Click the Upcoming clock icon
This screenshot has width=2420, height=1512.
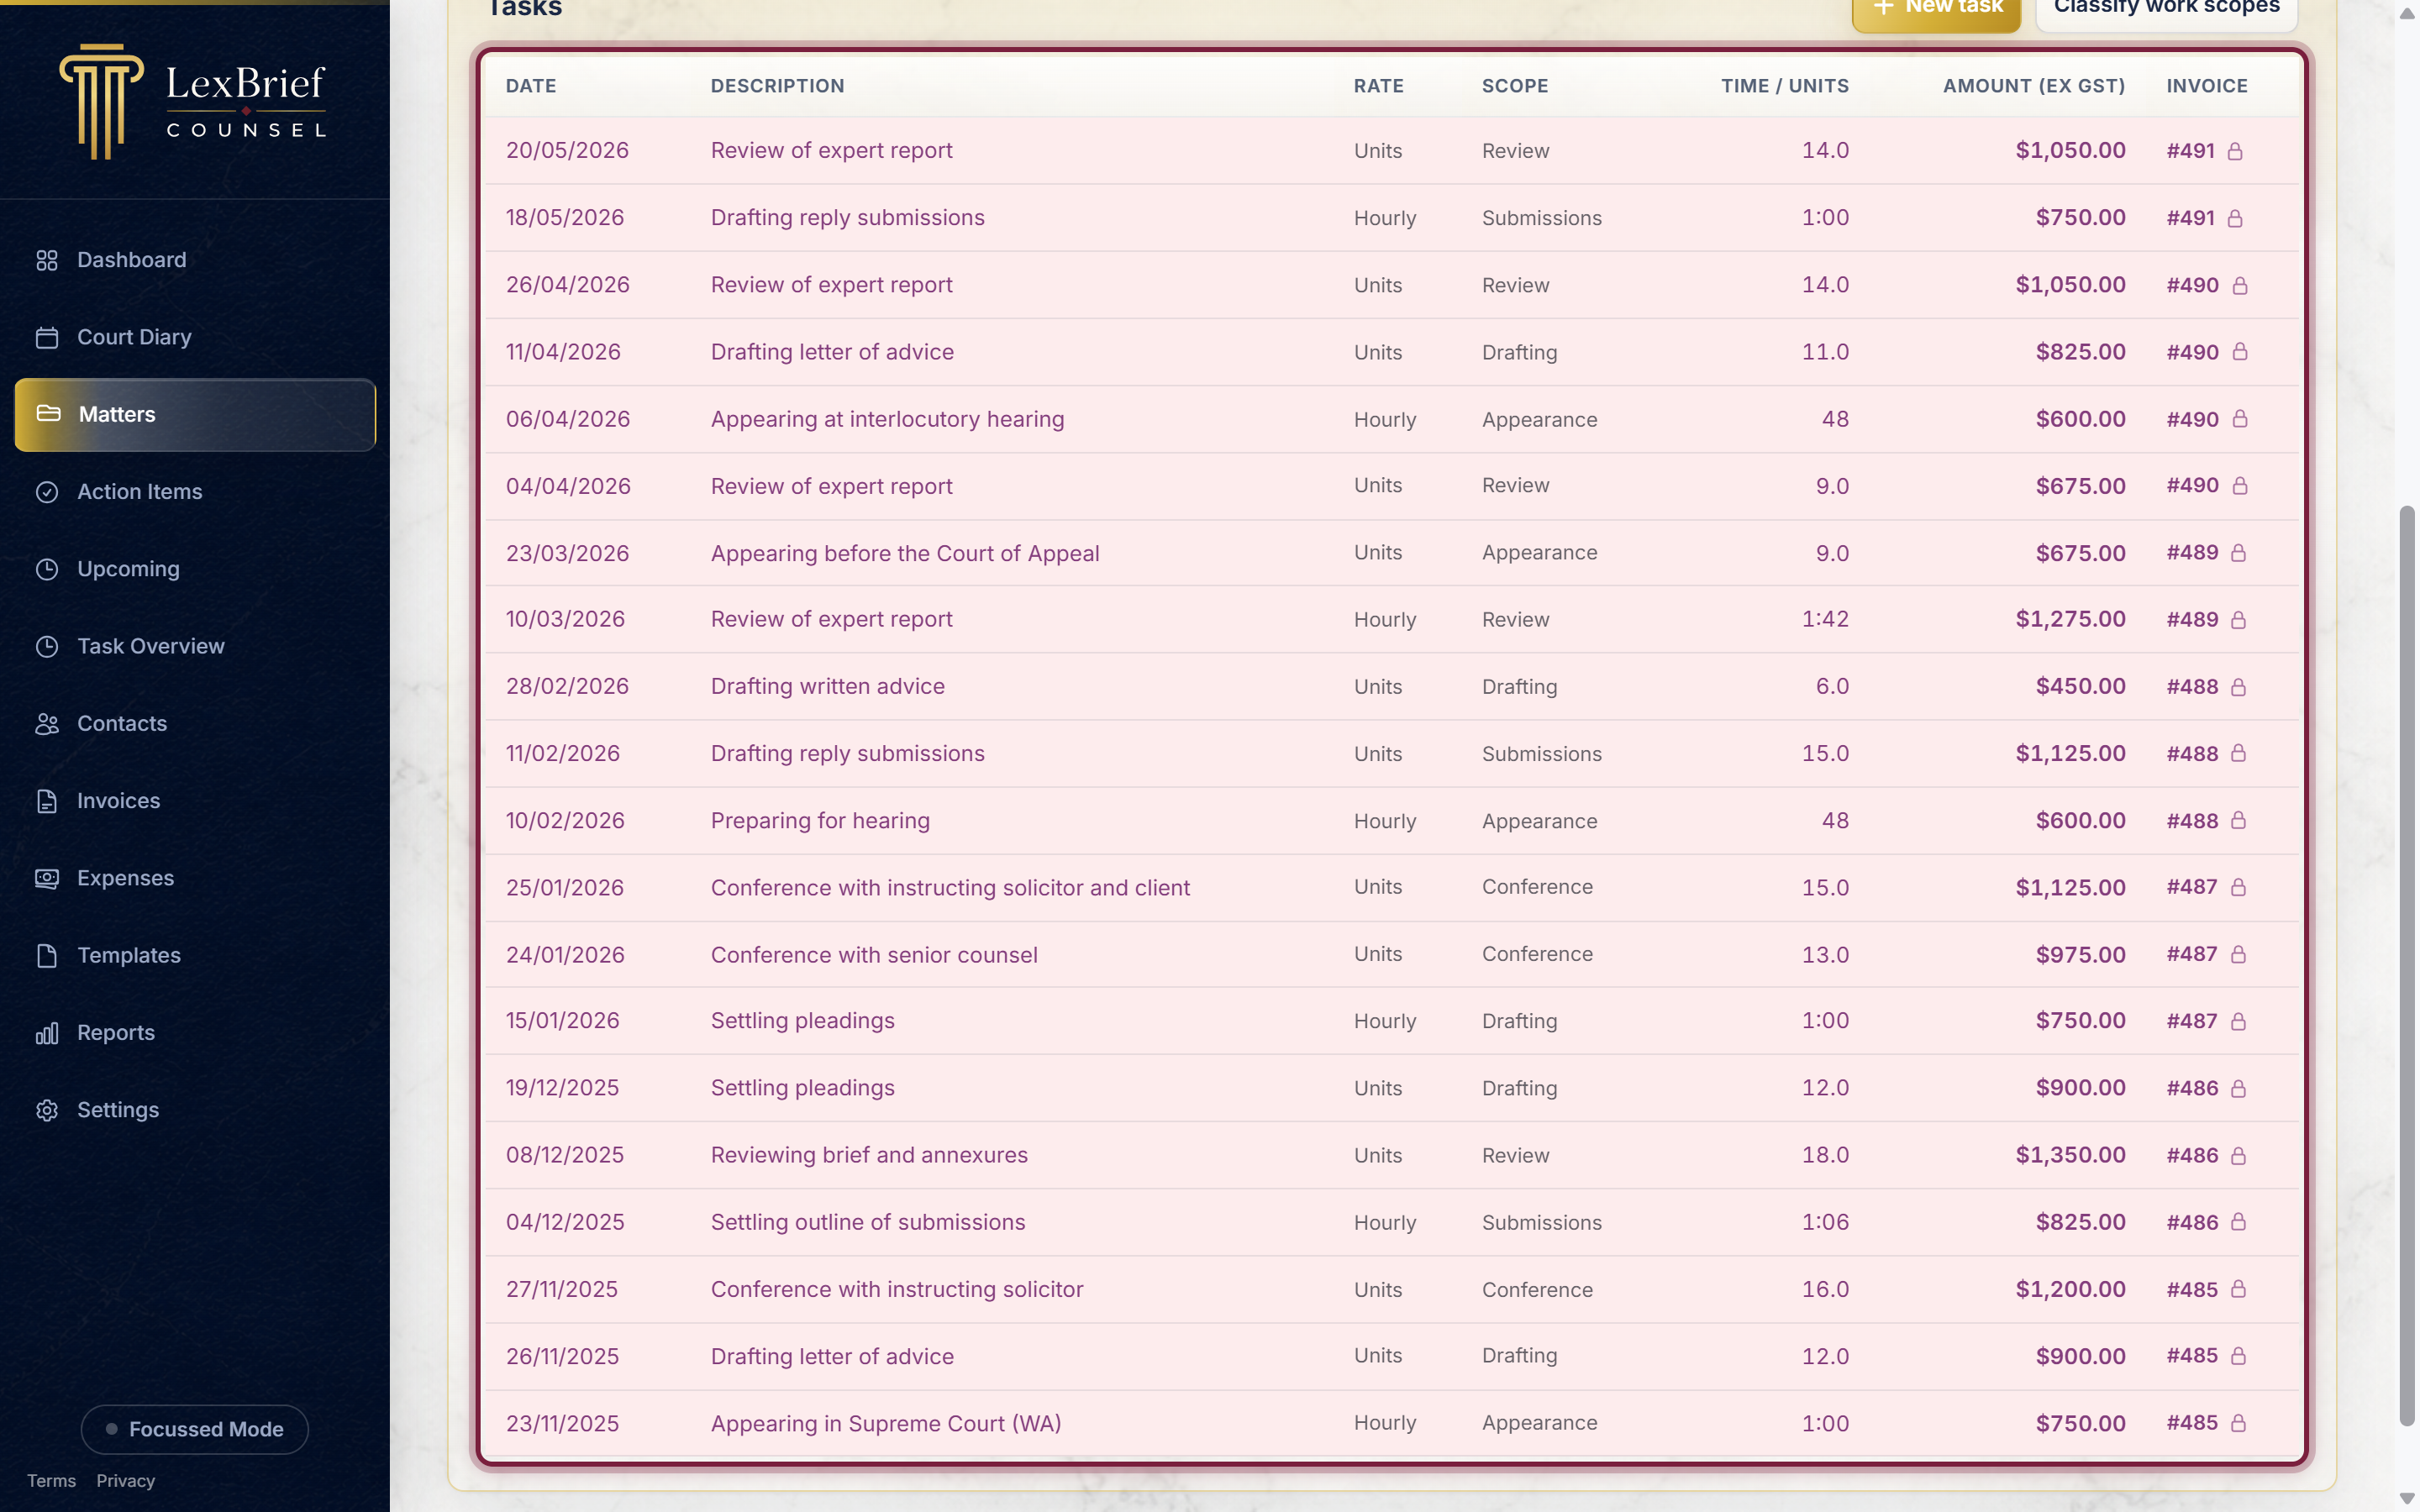(x=47, y=569)
